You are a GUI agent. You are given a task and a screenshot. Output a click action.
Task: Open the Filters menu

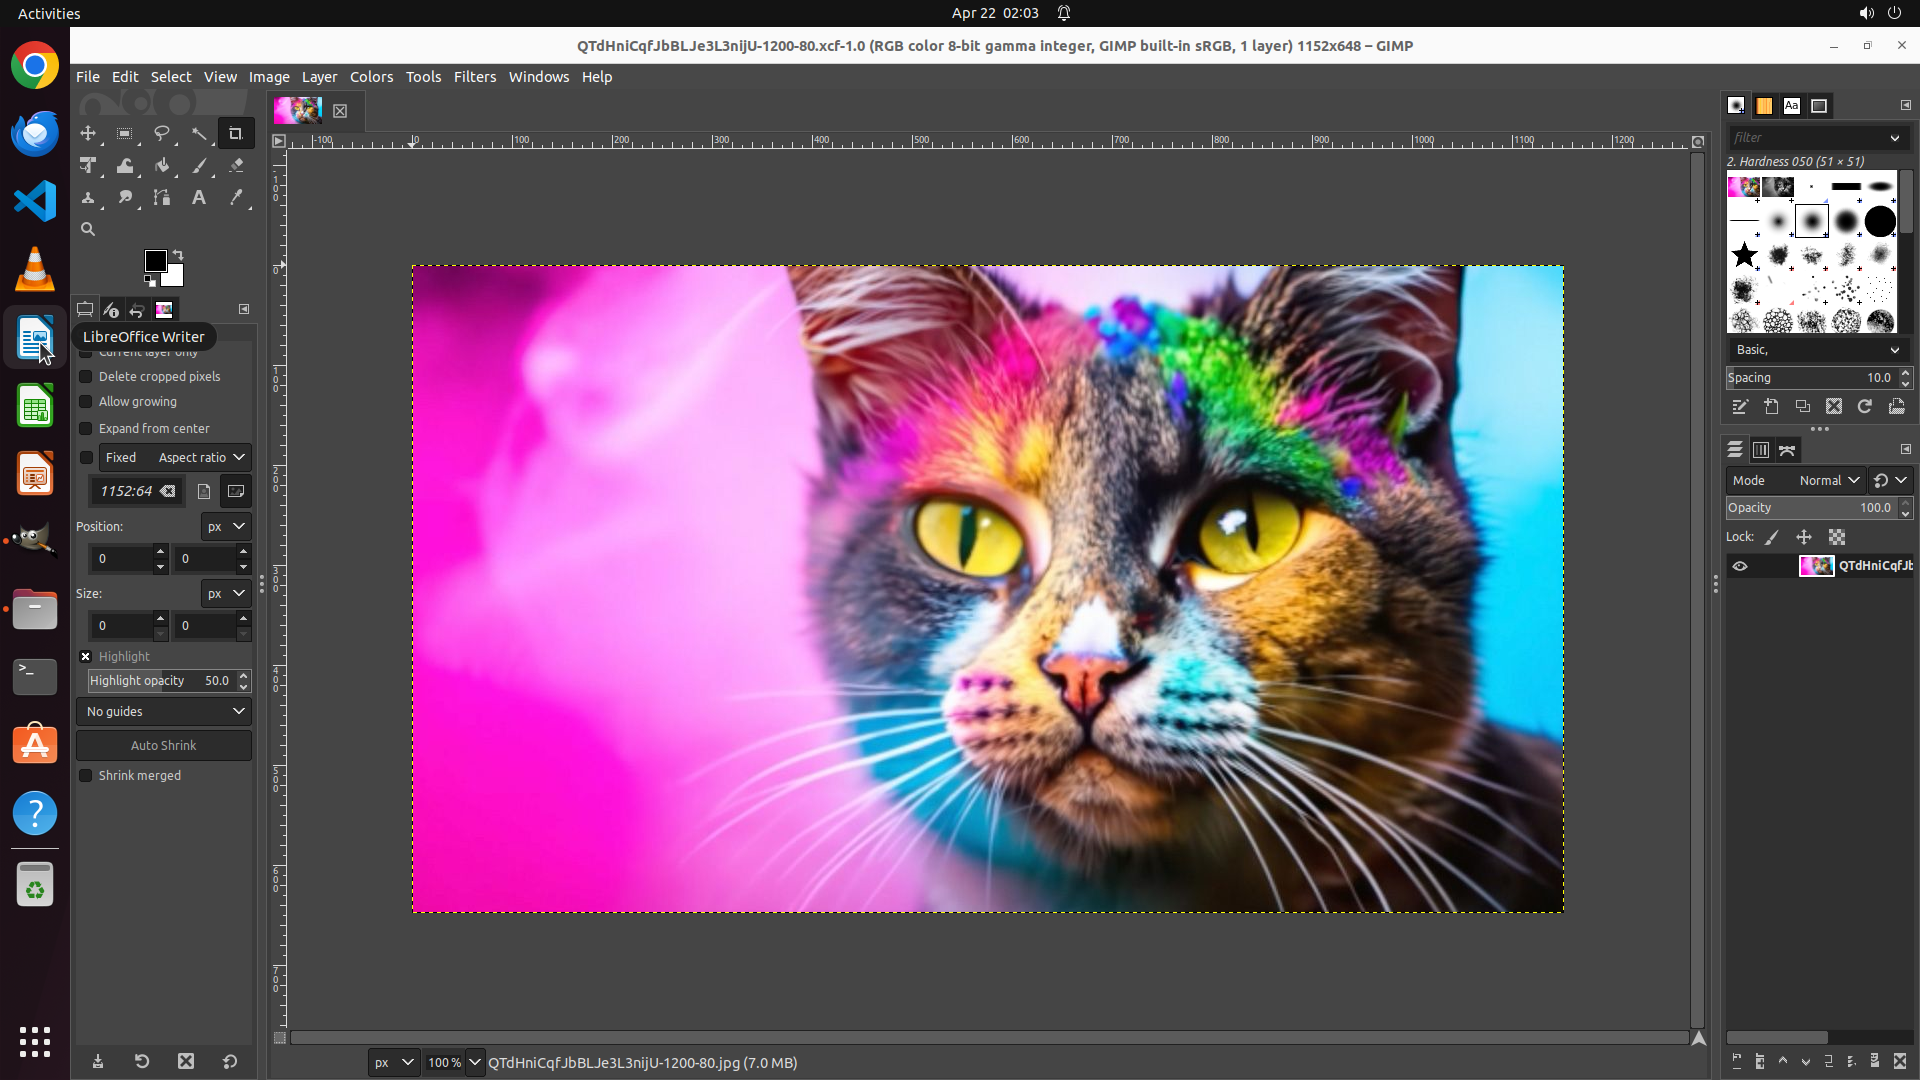[x=474, y=77]
